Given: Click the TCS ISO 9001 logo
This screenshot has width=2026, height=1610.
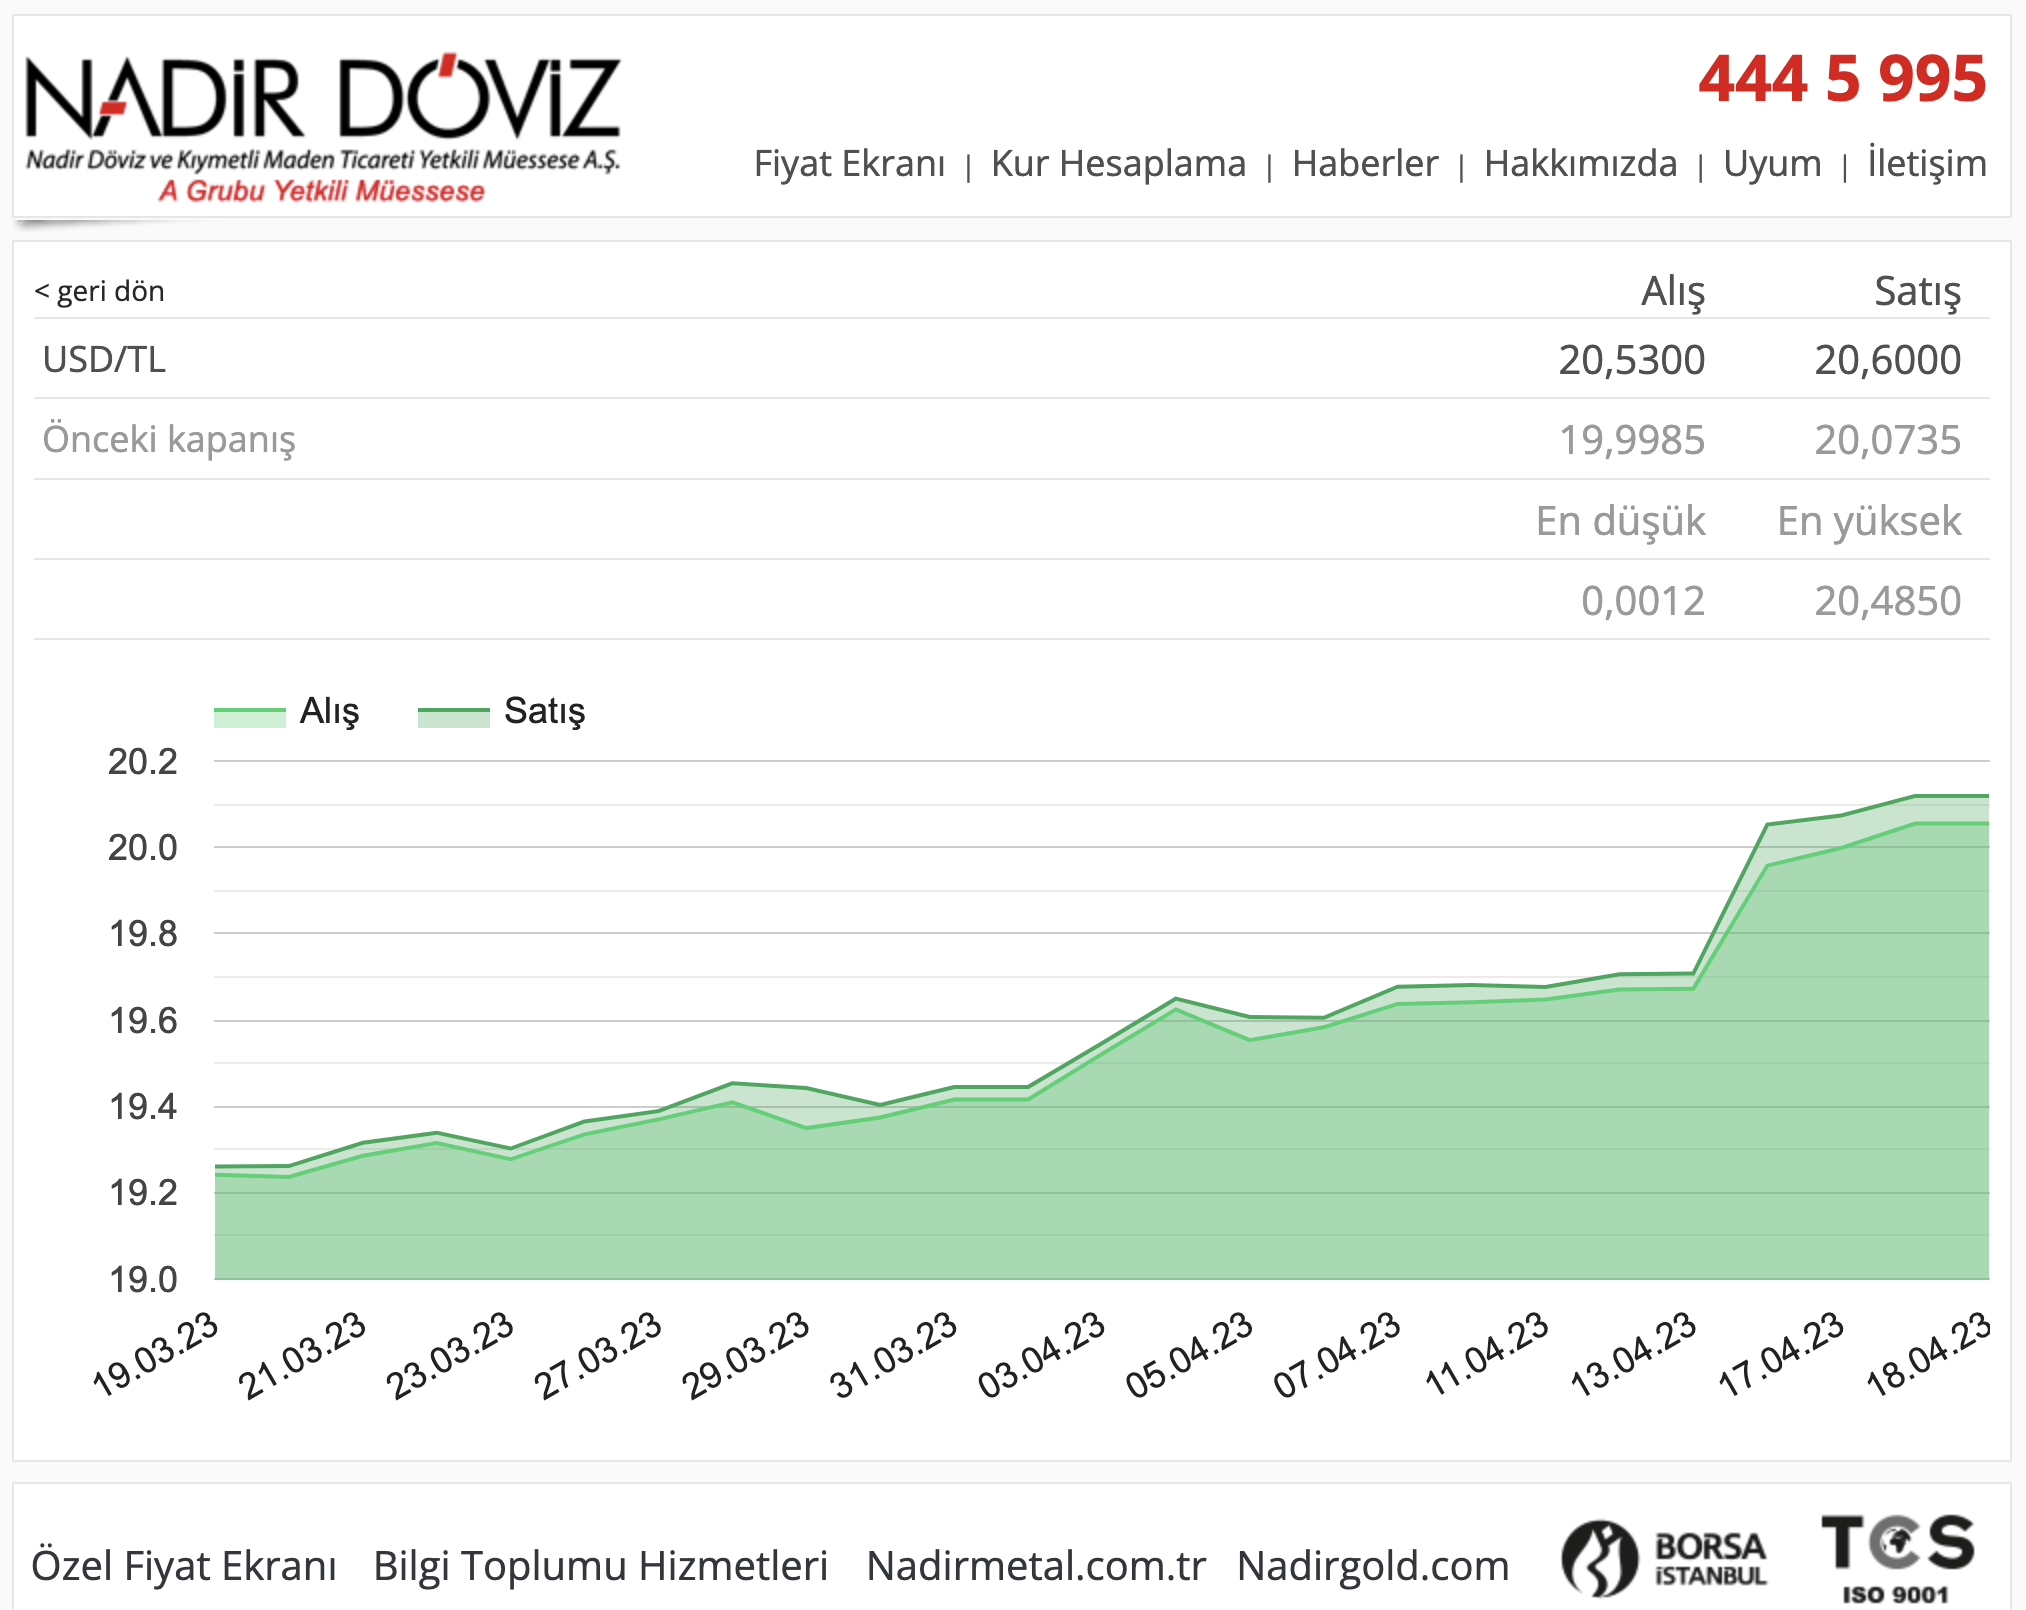Looking at the screenshot, I should coord(1897,1558).
